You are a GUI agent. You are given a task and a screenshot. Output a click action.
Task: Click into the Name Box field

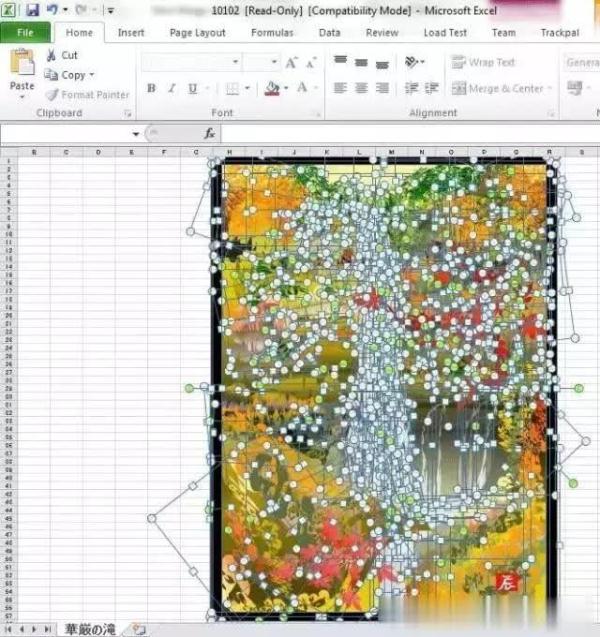(x=65, y=134)
